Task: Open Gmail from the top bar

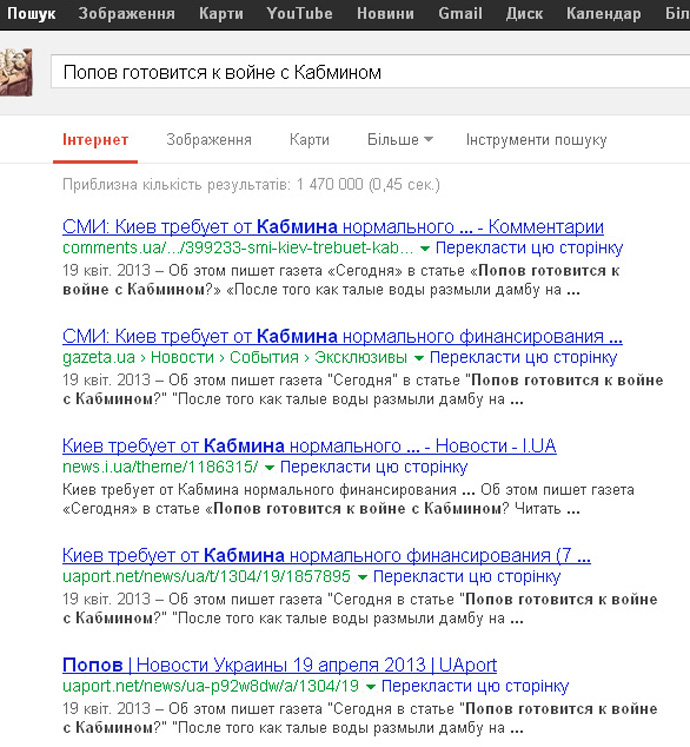Action: tap(460, 13)
